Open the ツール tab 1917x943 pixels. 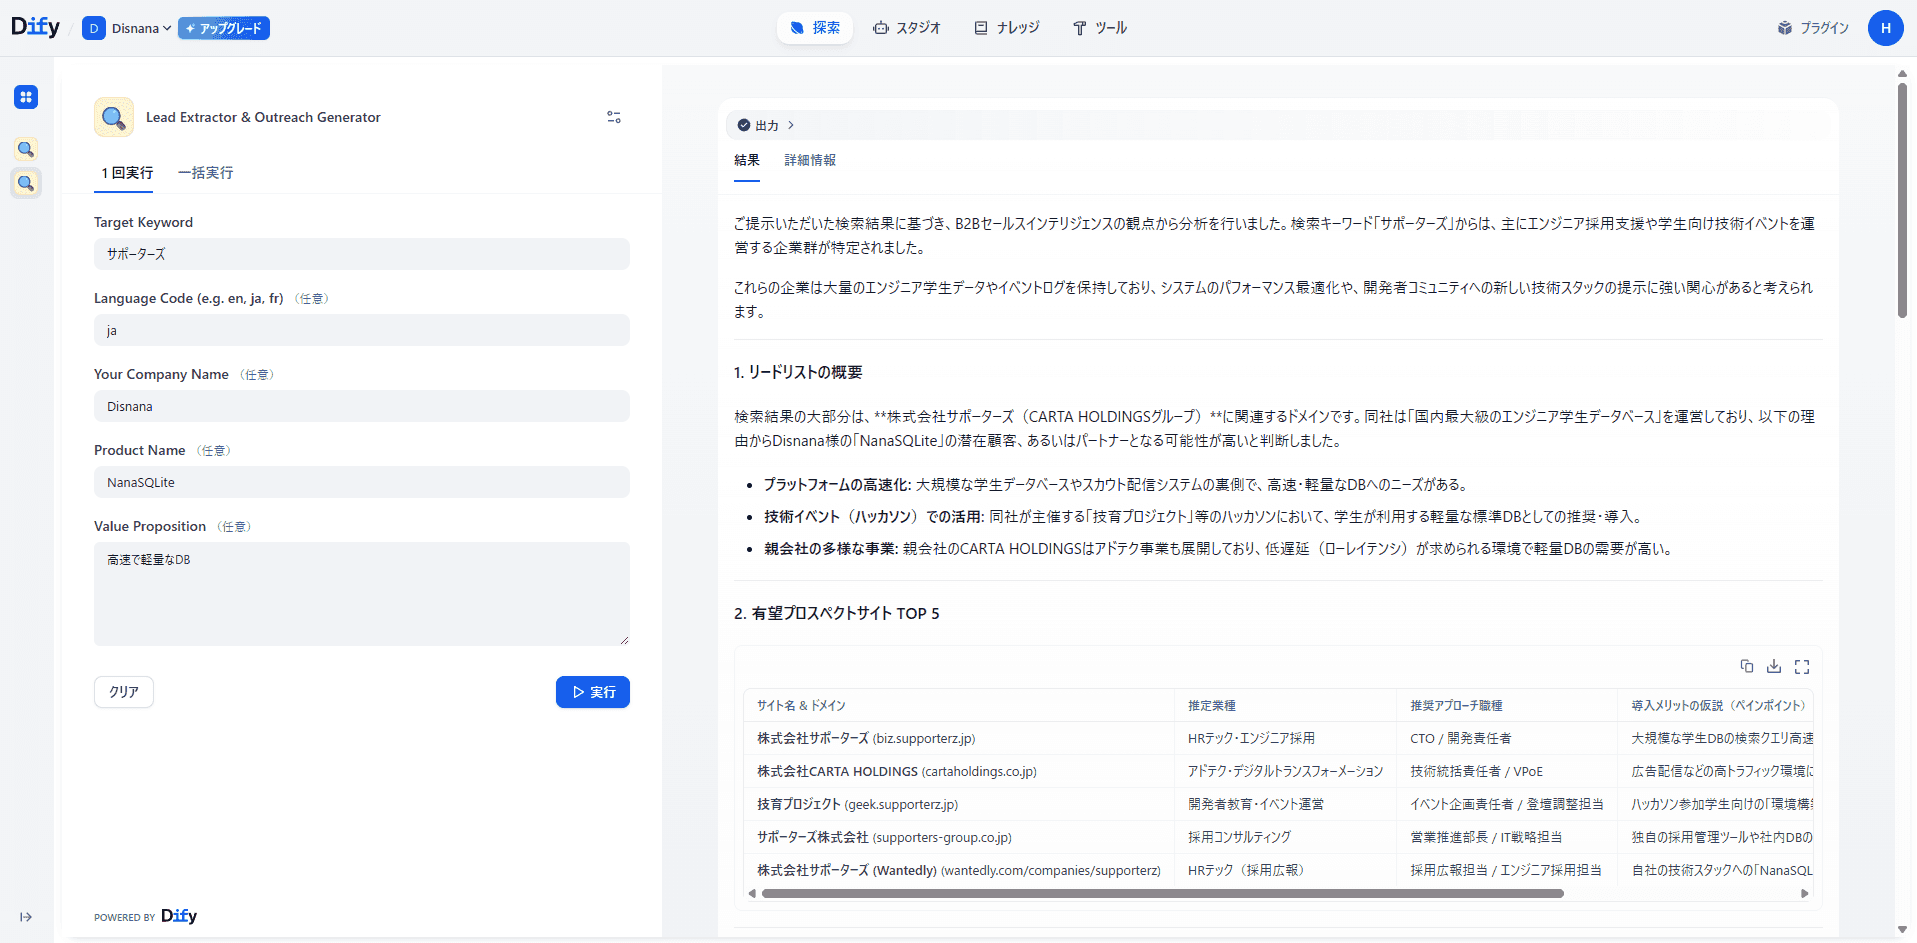click(x=1100, y=28)
